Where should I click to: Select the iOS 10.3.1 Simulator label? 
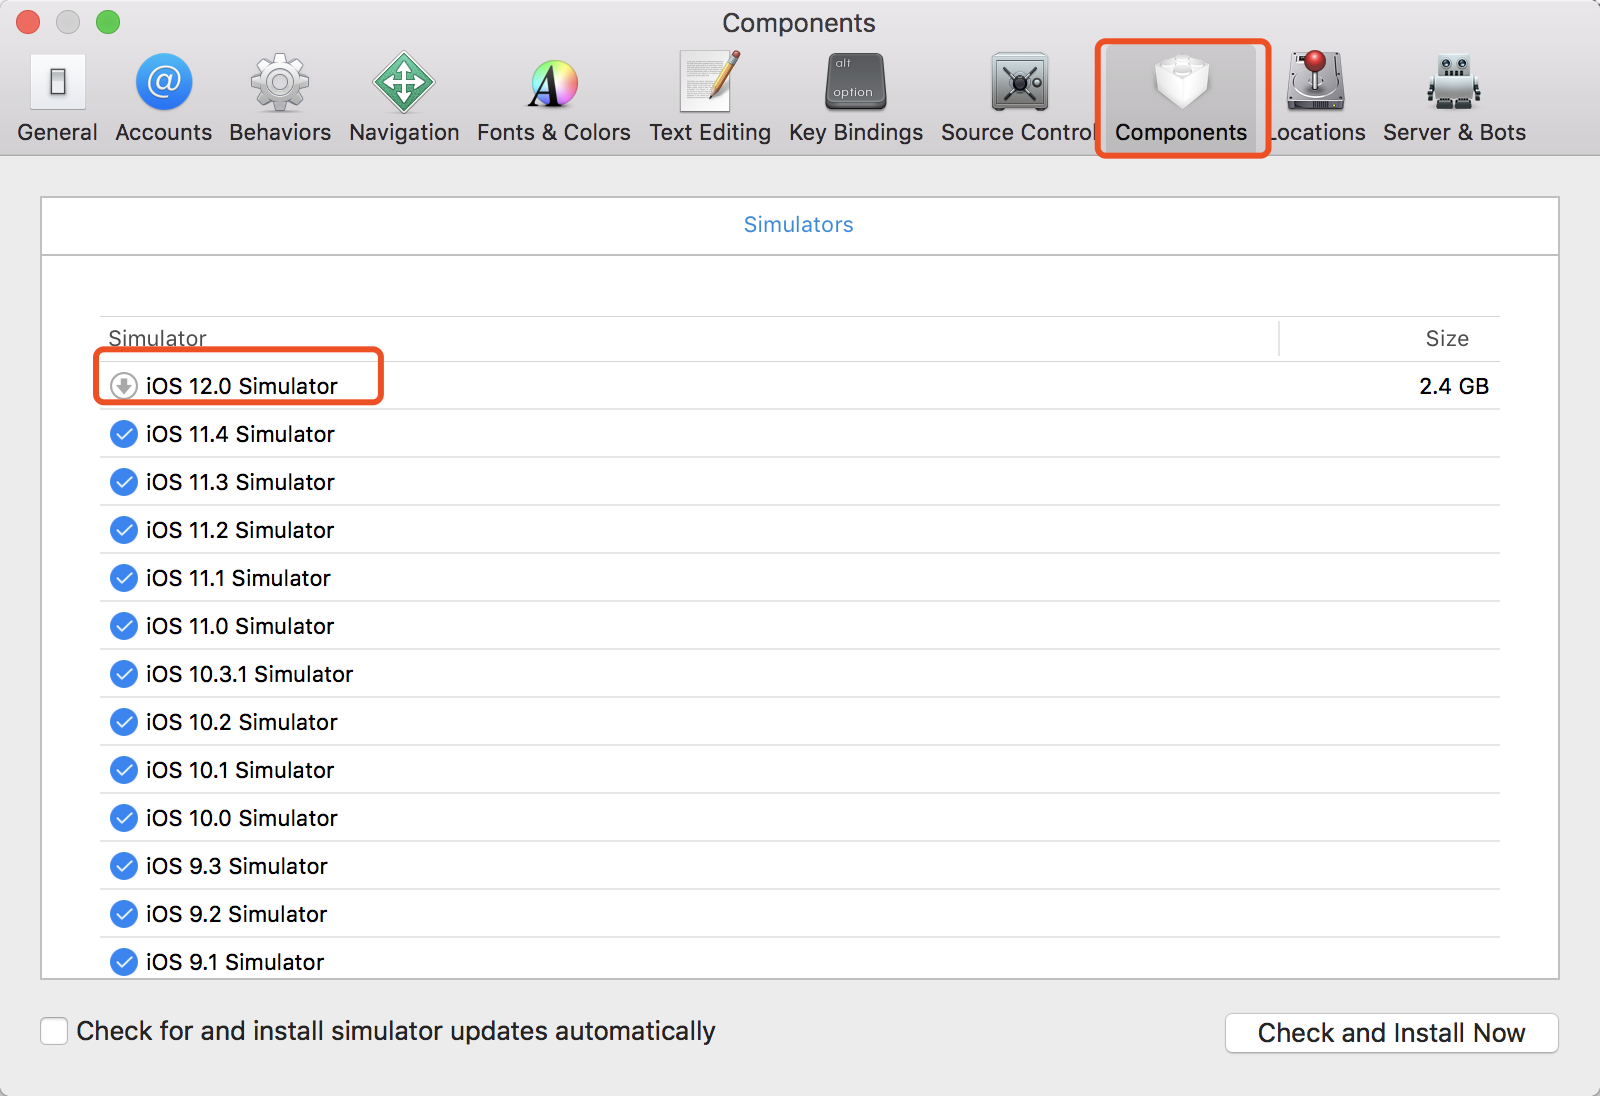tap(250, 674)
